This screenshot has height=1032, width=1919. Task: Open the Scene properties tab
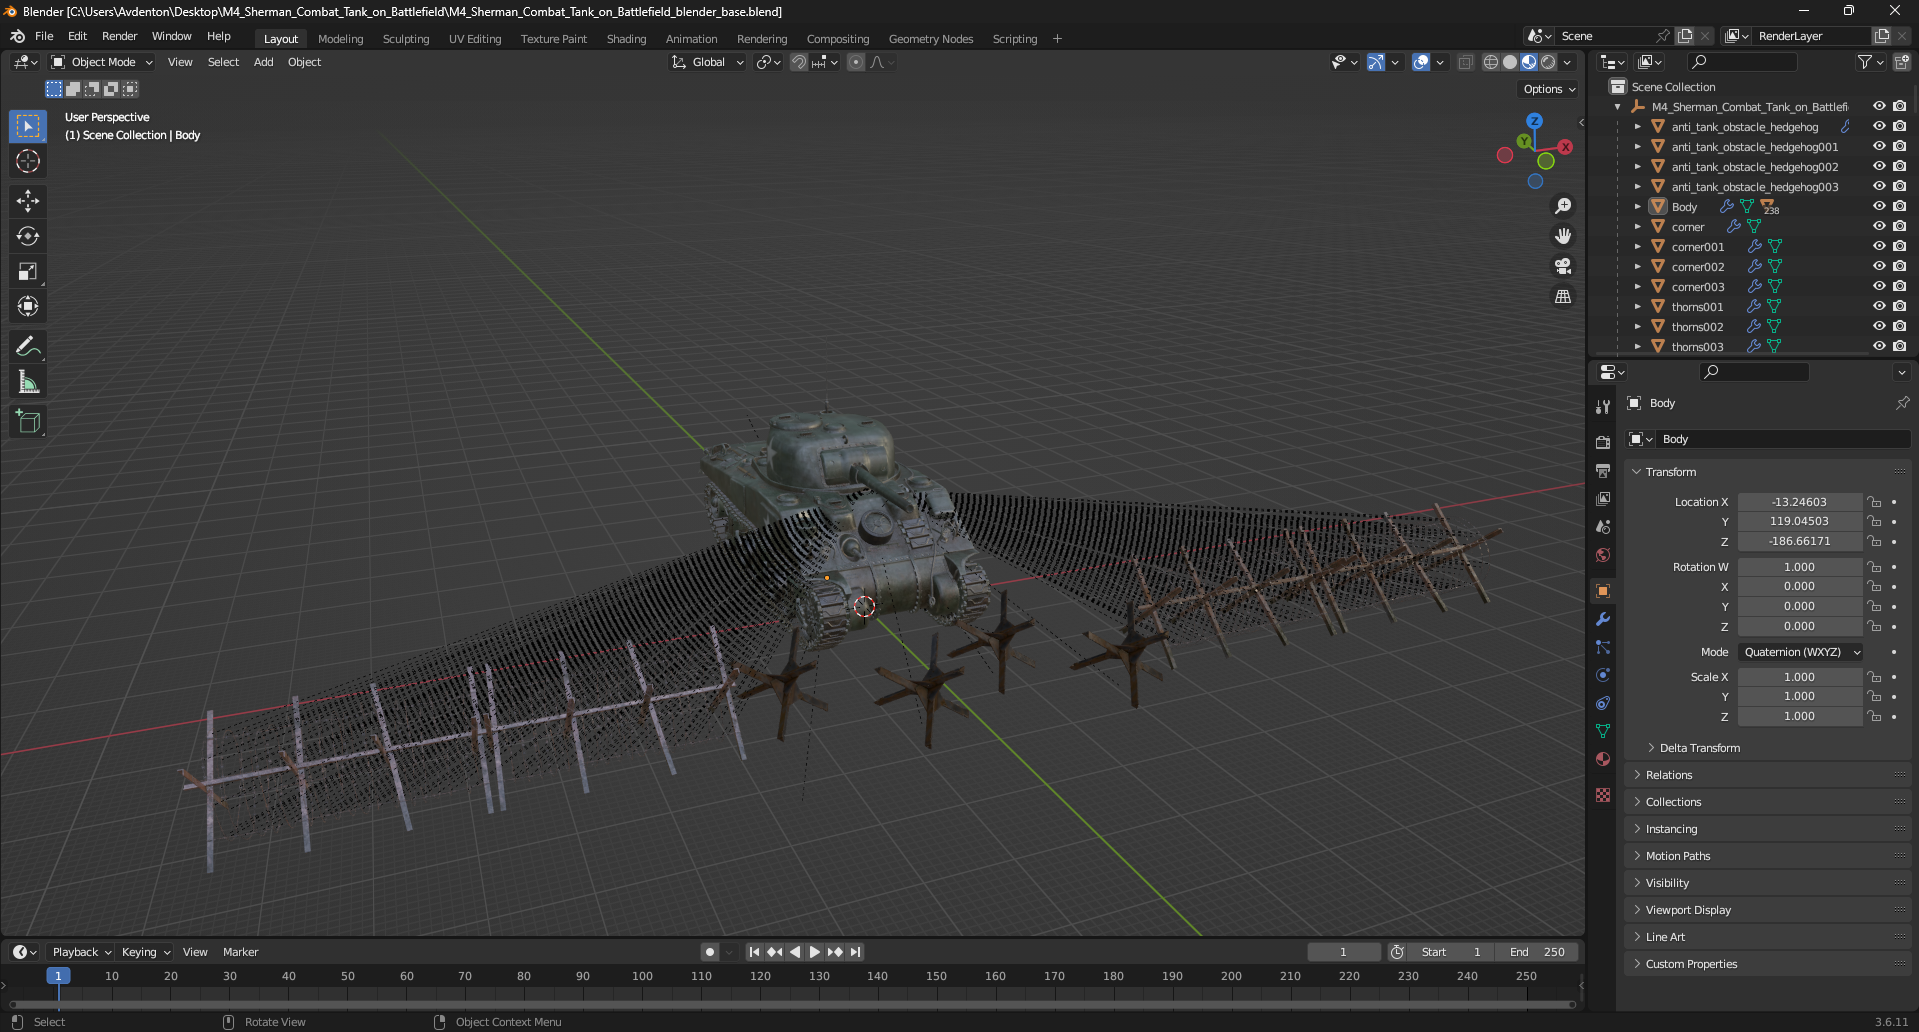click(x=1603, y=526)
